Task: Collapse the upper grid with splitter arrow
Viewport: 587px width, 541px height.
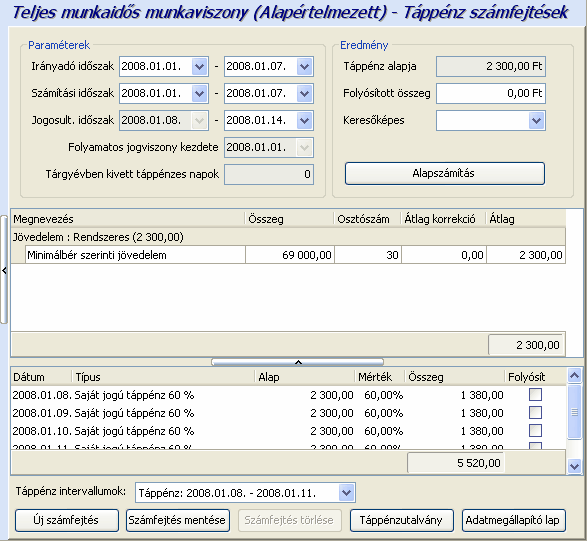Action: [x=298, y=362]
